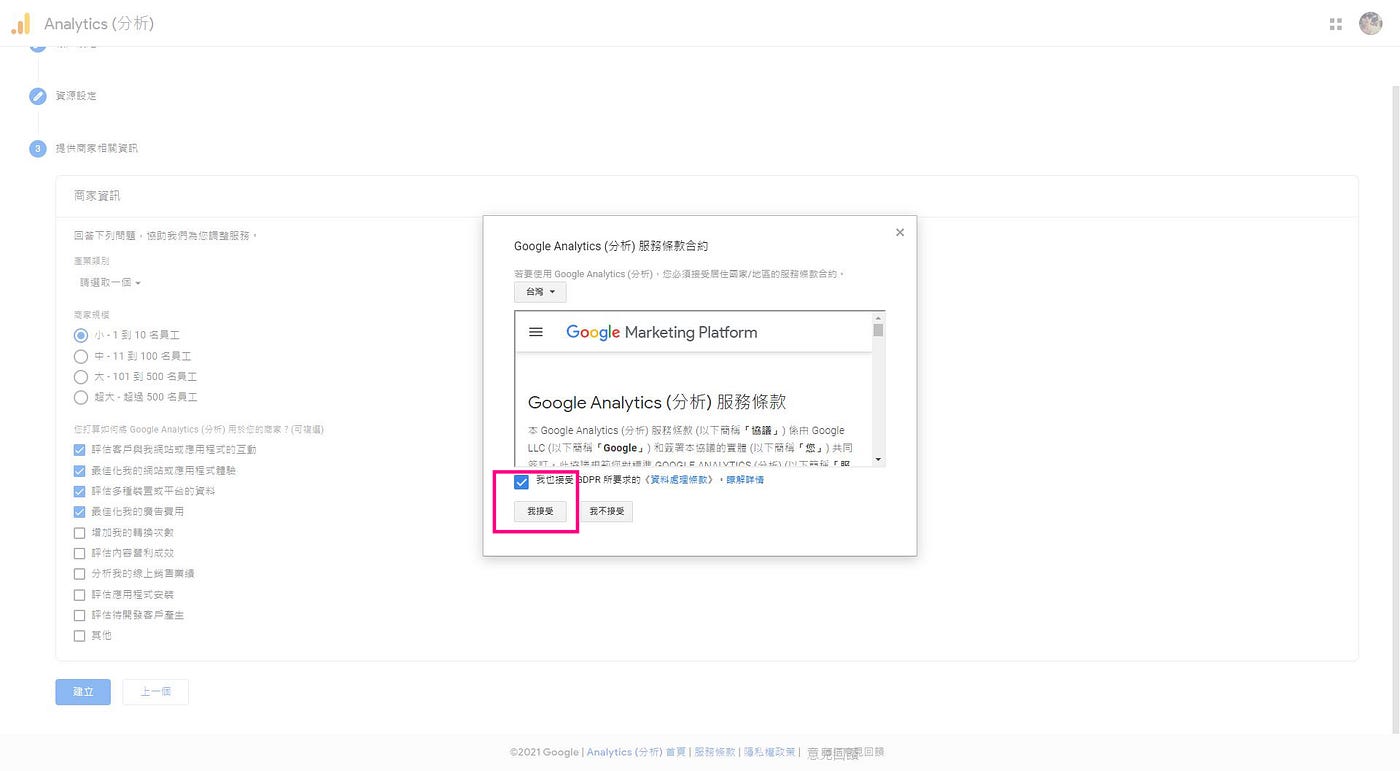Click the 我不接受 button

tap(607, 511)
